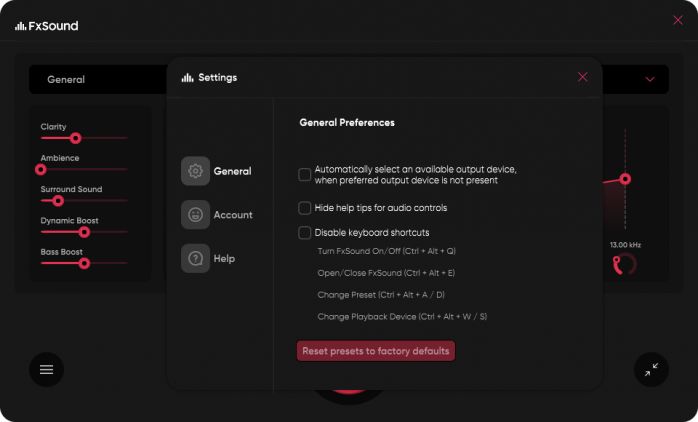
Task: Click the 13.00 kHz frequency label
Action: [625, 245]
